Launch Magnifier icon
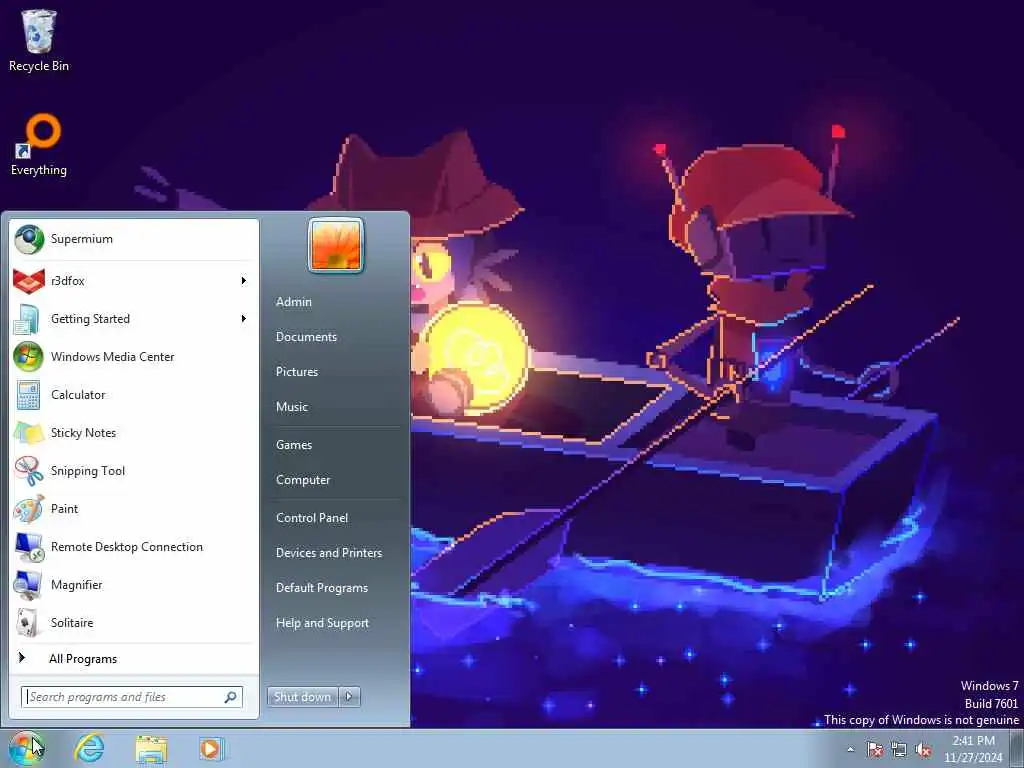 [x=29, y=585]
